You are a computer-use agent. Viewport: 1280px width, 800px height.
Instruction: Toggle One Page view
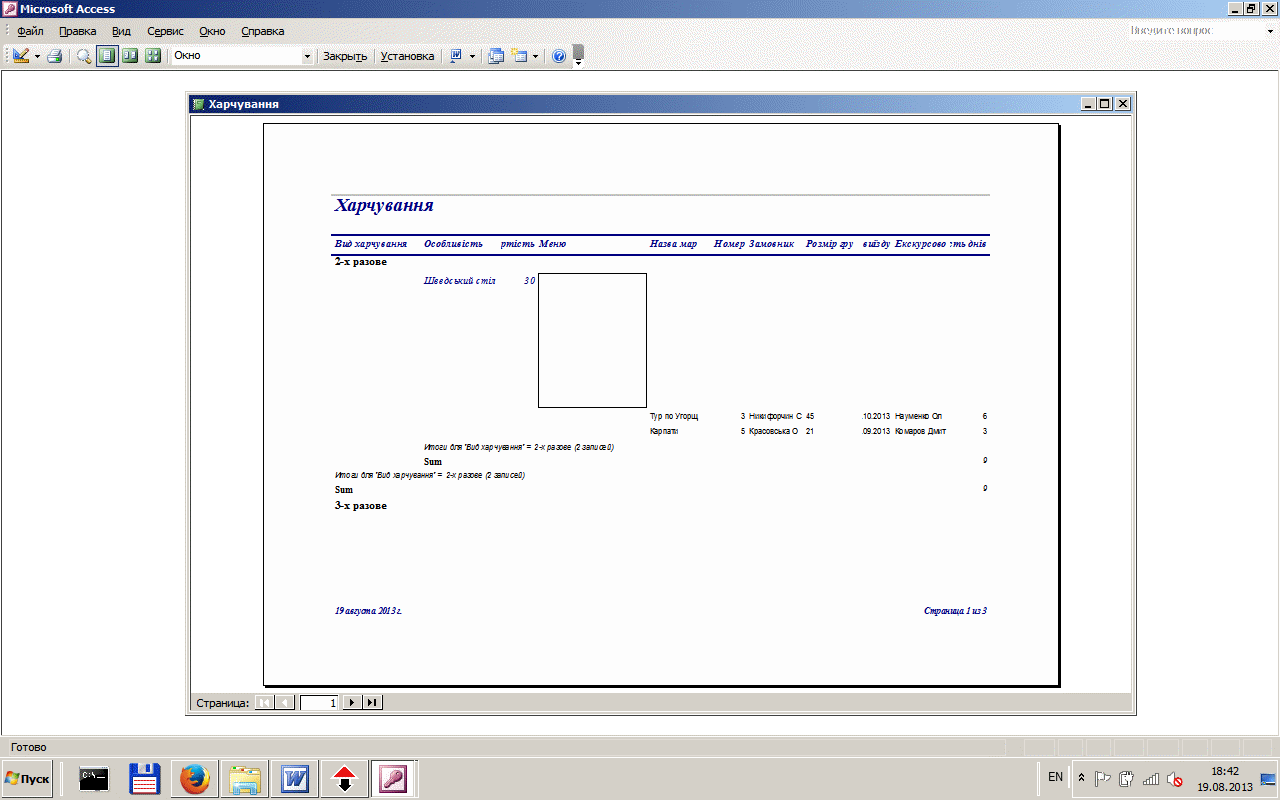coord(107,56)
